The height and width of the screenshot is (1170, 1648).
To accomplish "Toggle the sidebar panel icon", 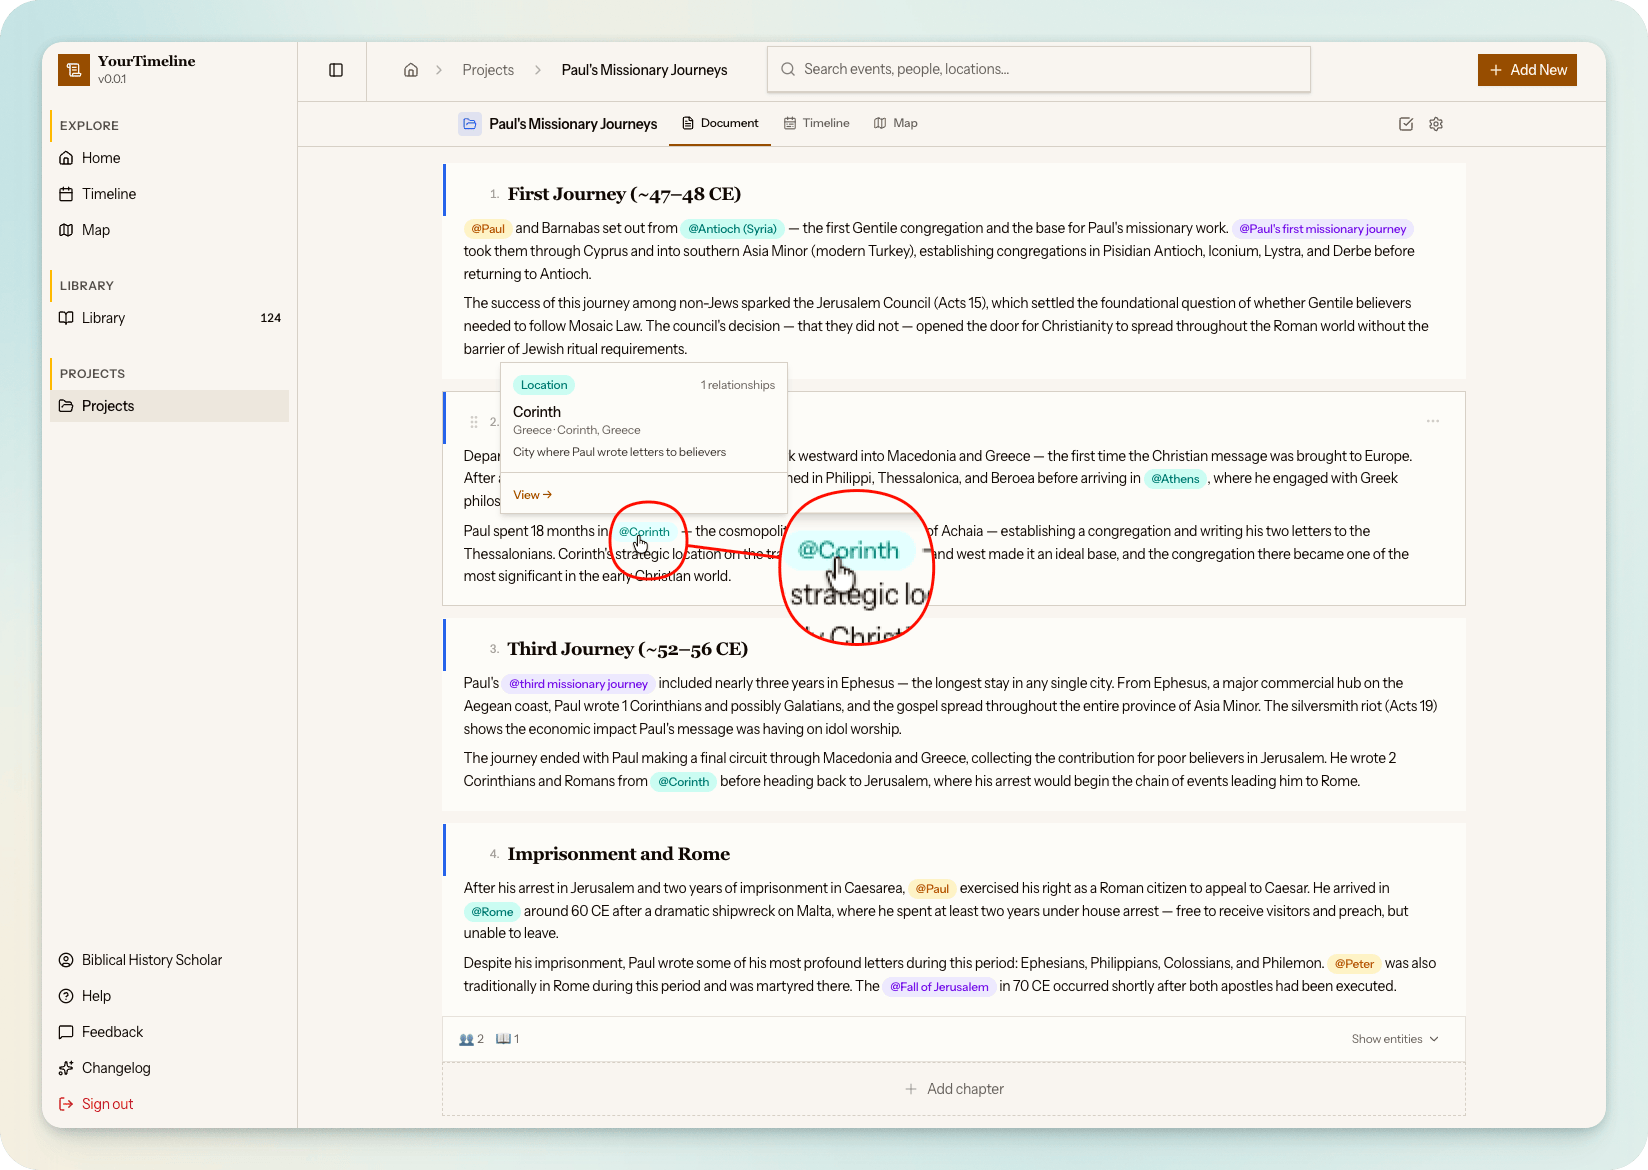I will 336,70.
